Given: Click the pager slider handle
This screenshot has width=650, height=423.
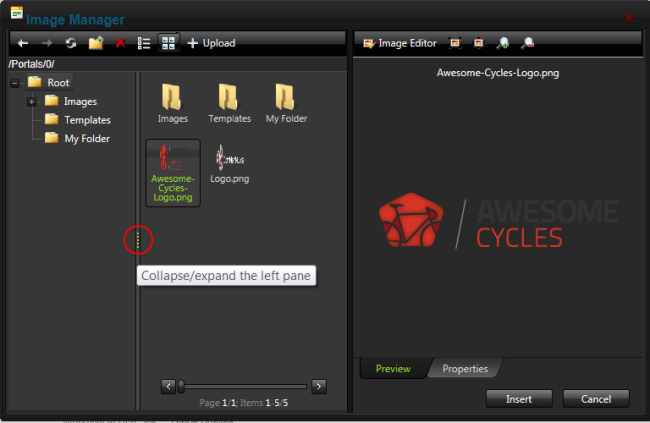Looking at the screenshot, I should (x=181, y=387).
